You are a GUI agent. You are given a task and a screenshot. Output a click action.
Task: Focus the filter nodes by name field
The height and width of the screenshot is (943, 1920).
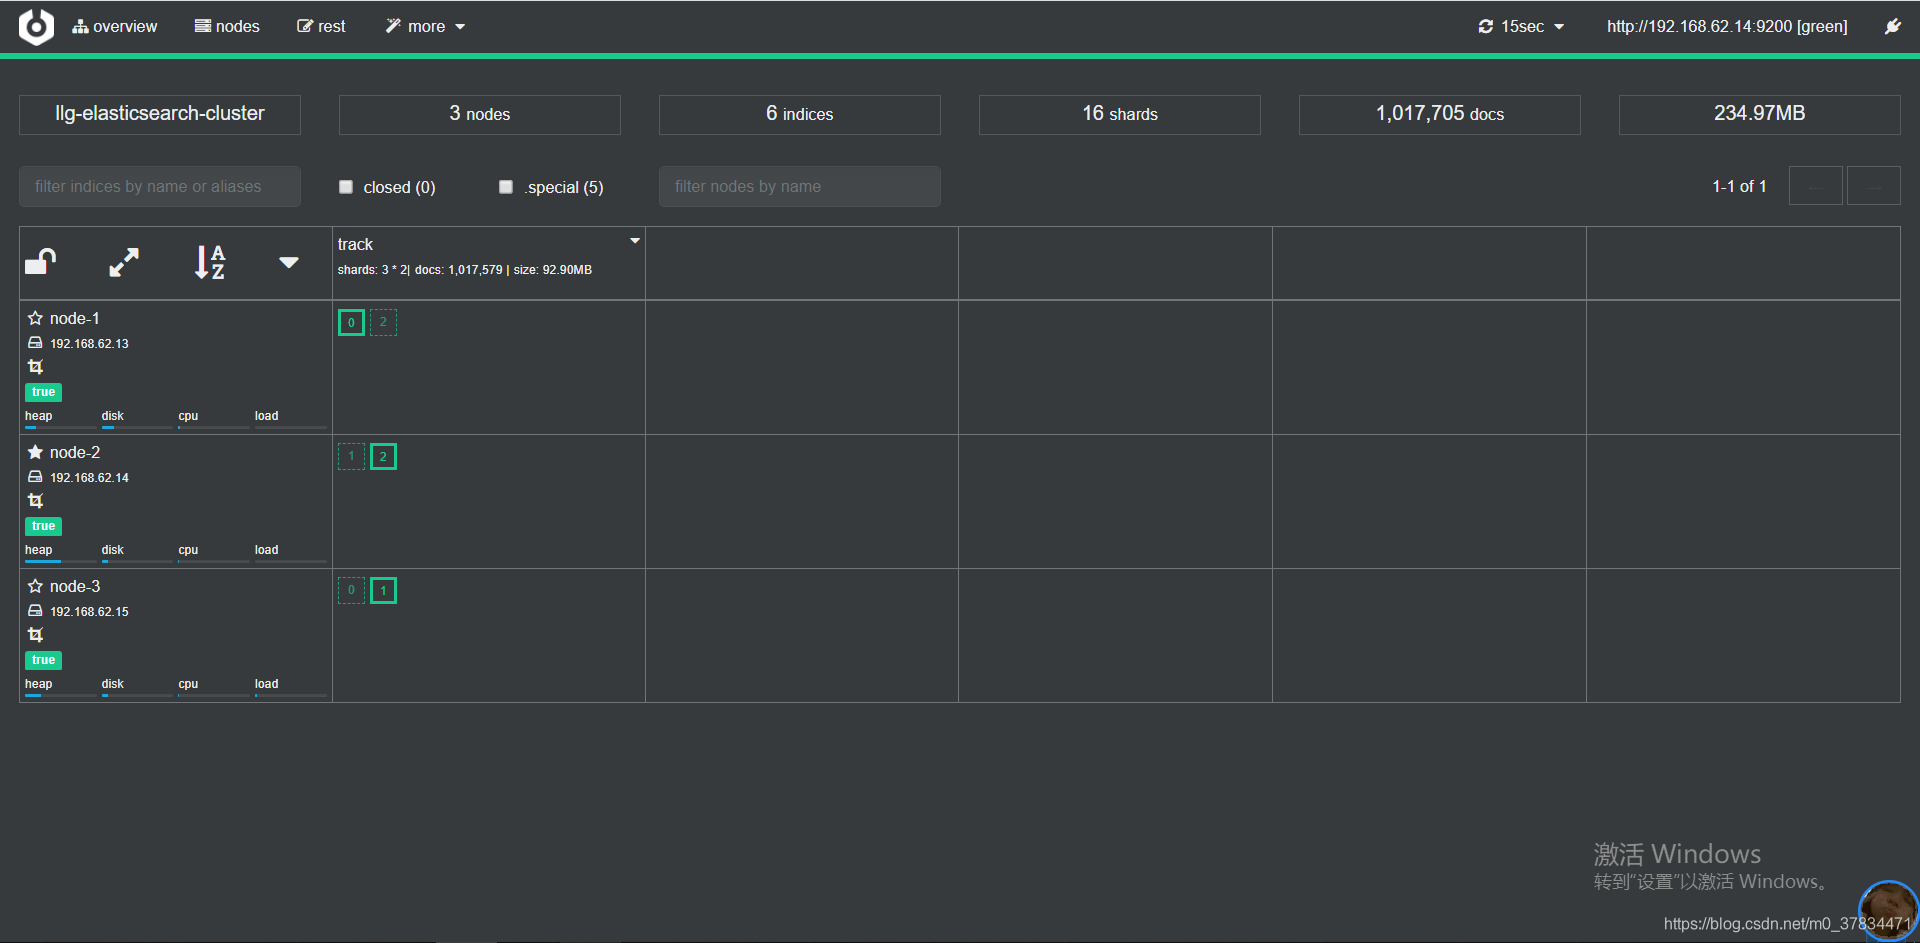click(x=800, y=186)
